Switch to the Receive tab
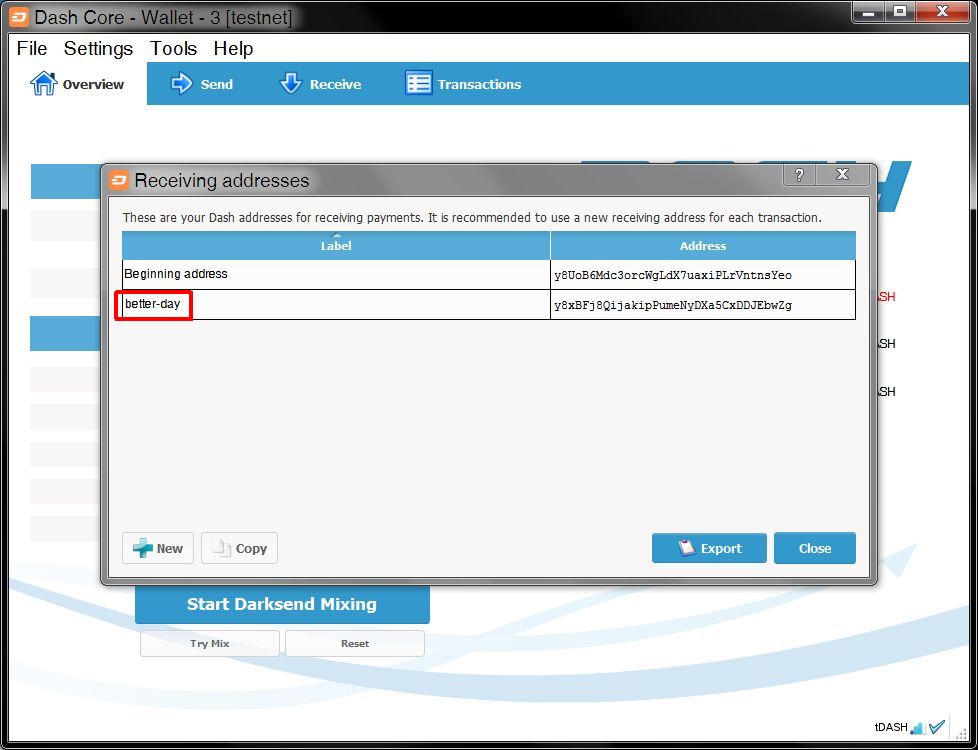The image size is (978, 750). tap(320, 84)
